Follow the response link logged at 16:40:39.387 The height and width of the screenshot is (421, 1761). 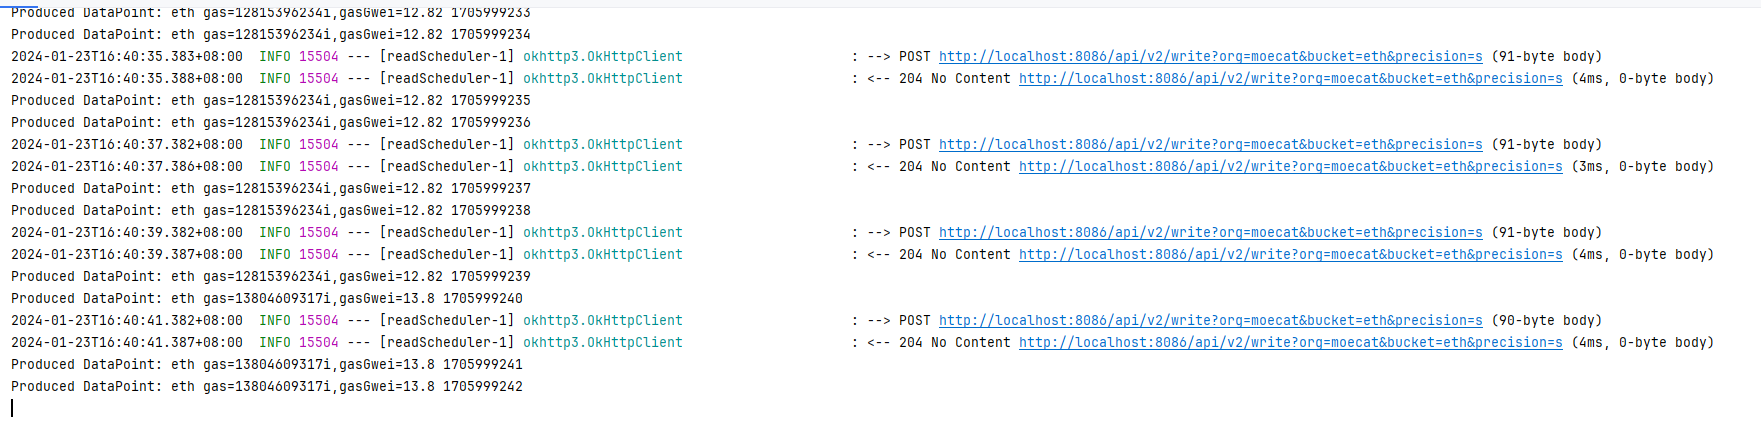[1290, 255]
